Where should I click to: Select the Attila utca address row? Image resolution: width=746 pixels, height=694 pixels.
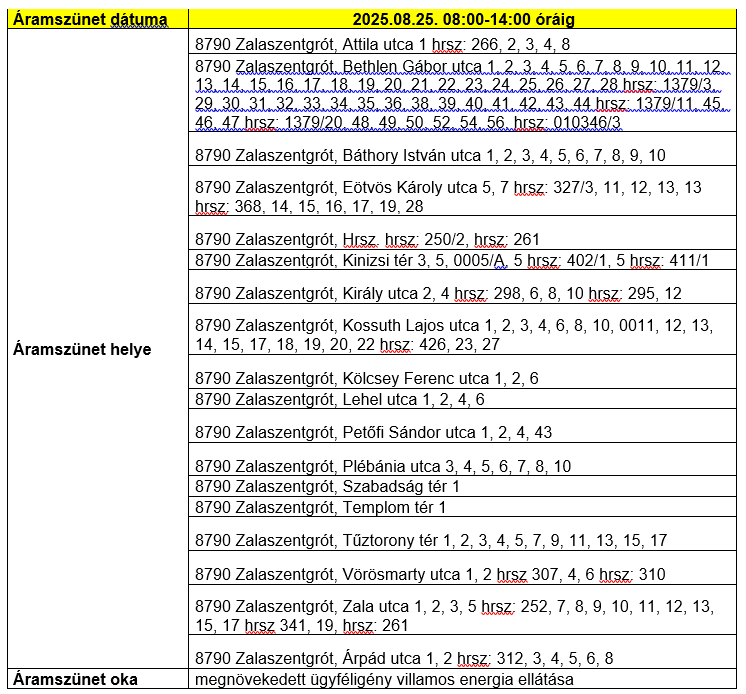click(x=462, y=42)
